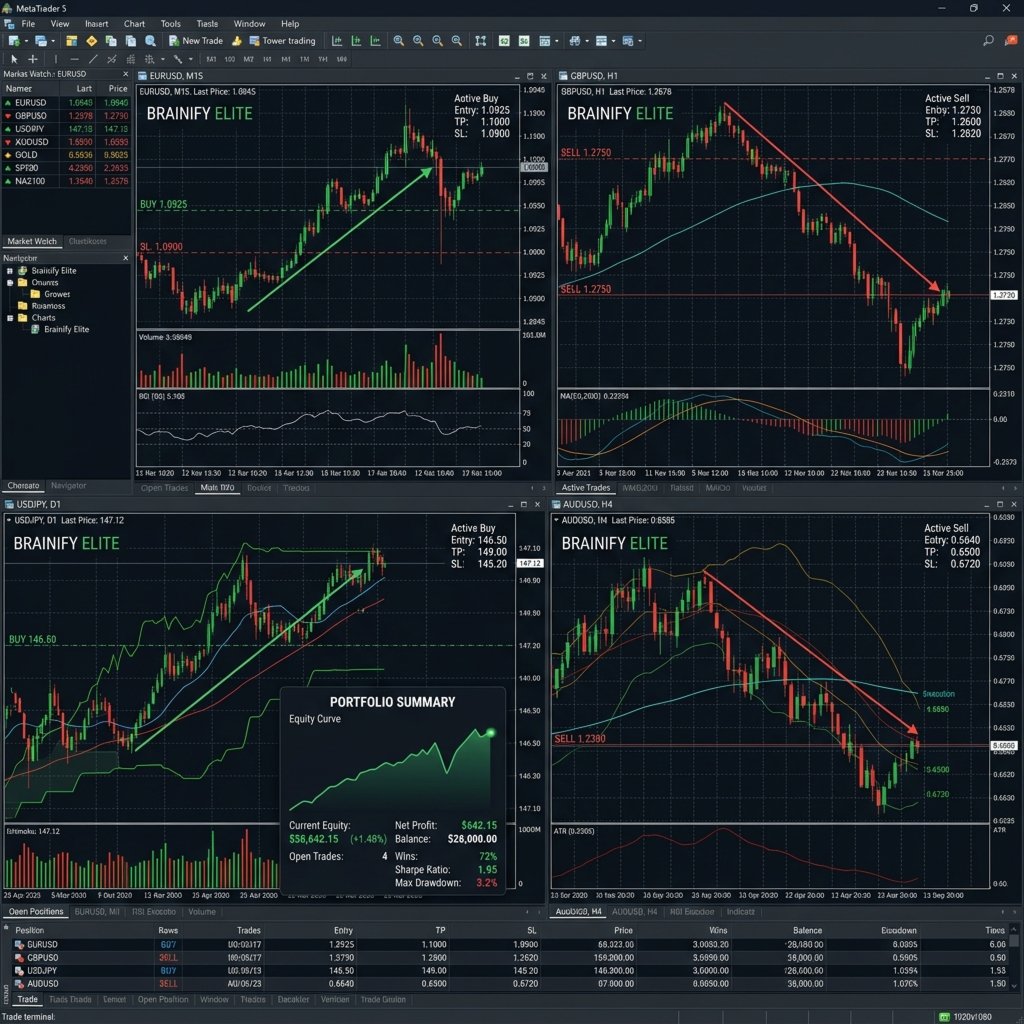Viewport: 1024px width, 1024px height.
Task: Click the GOLD yellow diamond icon in Market Watch
Action: pyautogui.click(x=8, y=155)
